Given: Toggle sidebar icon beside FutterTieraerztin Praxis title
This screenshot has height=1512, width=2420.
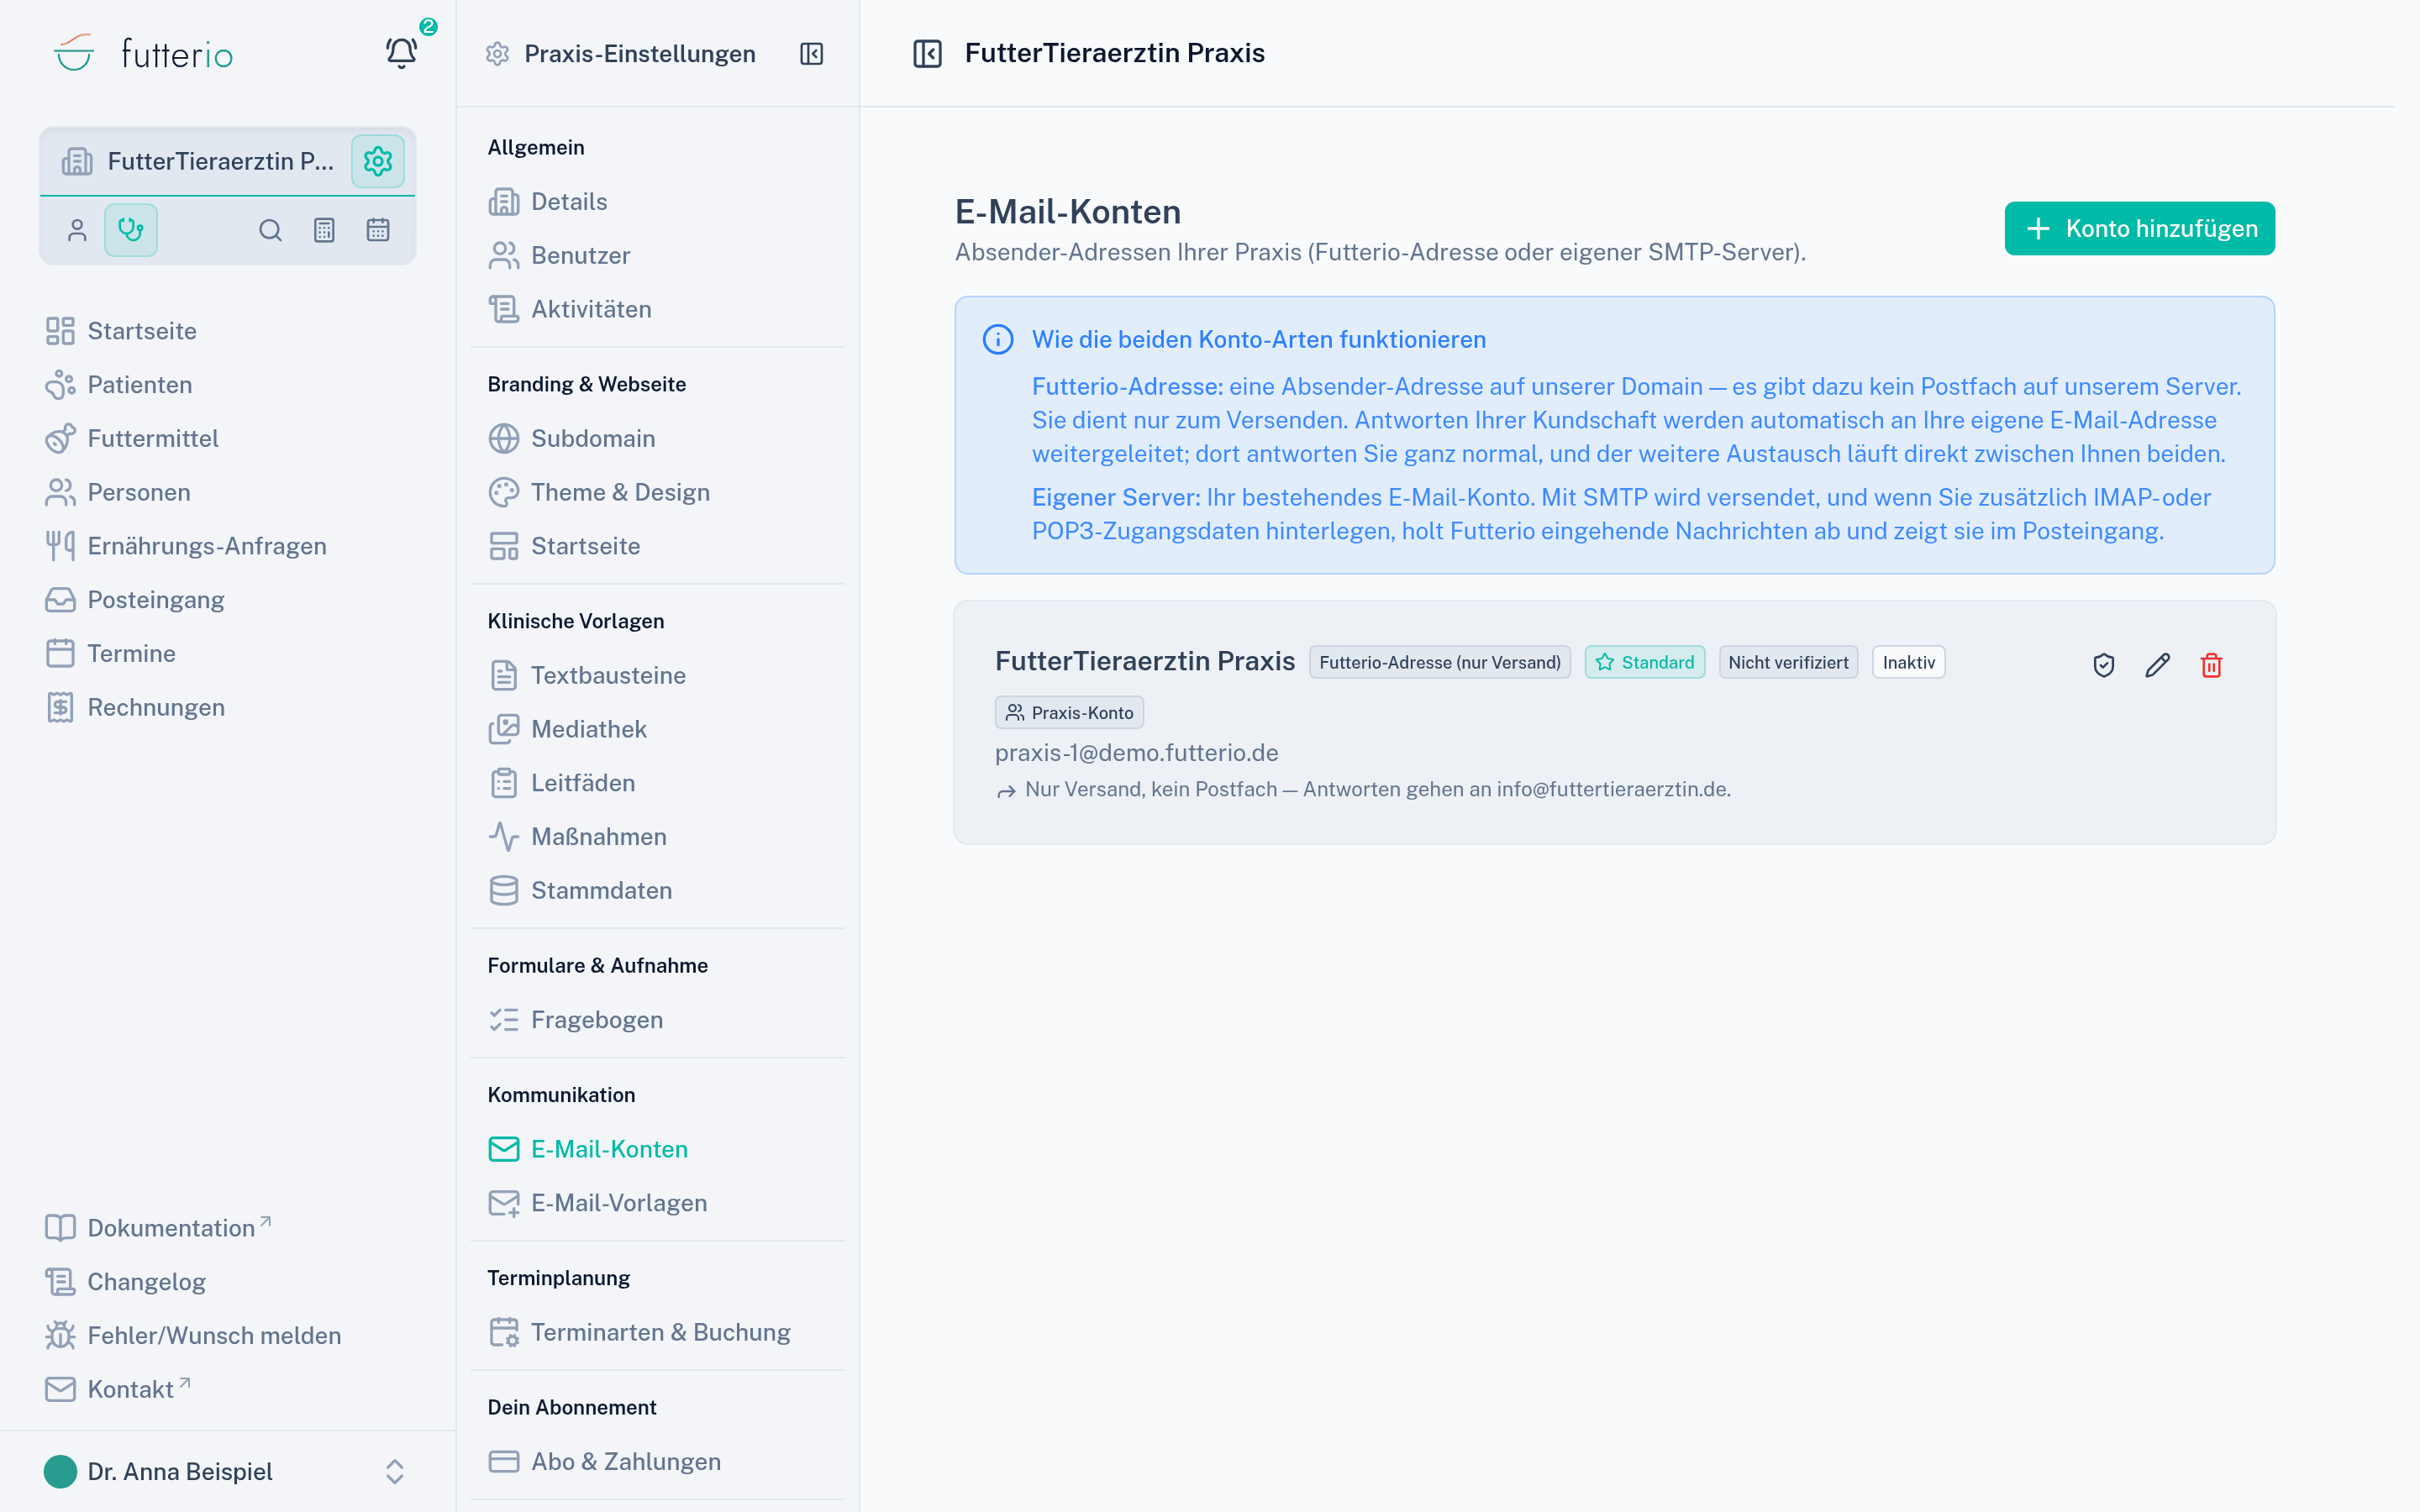Looking at the screenshot, I should click(x=927, y=53).
